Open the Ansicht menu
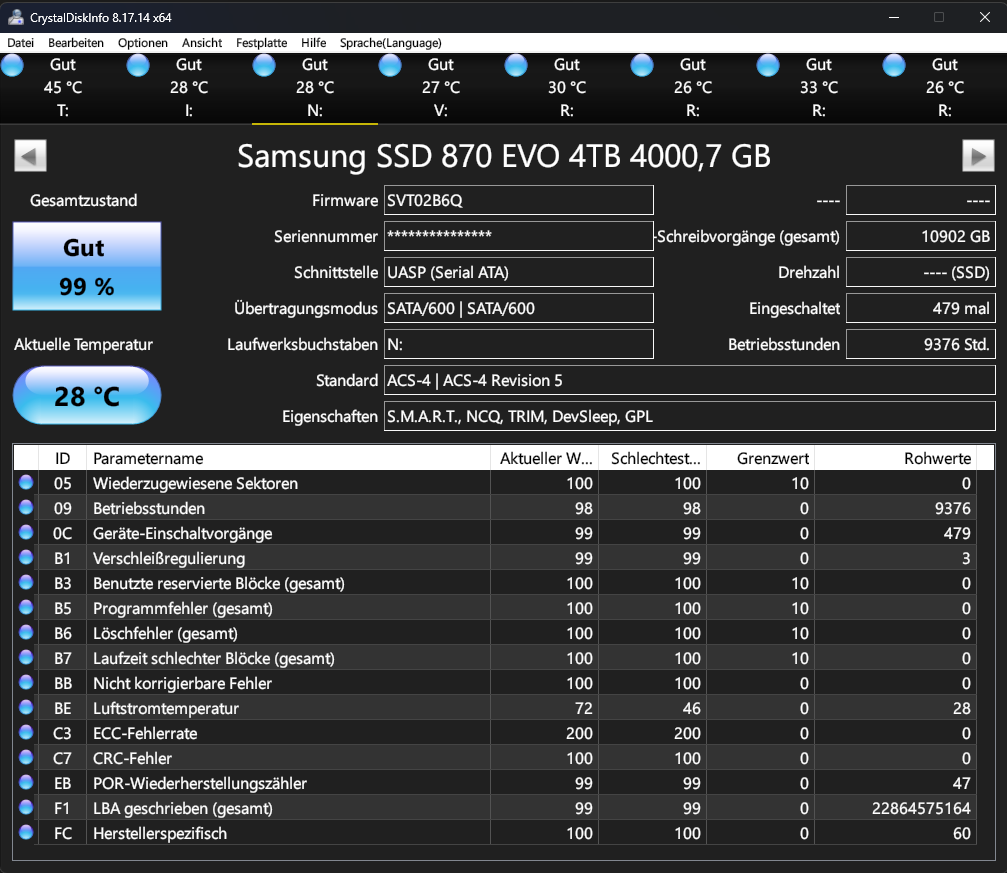Screen dimensions: 1007x873 pos(202,43)
